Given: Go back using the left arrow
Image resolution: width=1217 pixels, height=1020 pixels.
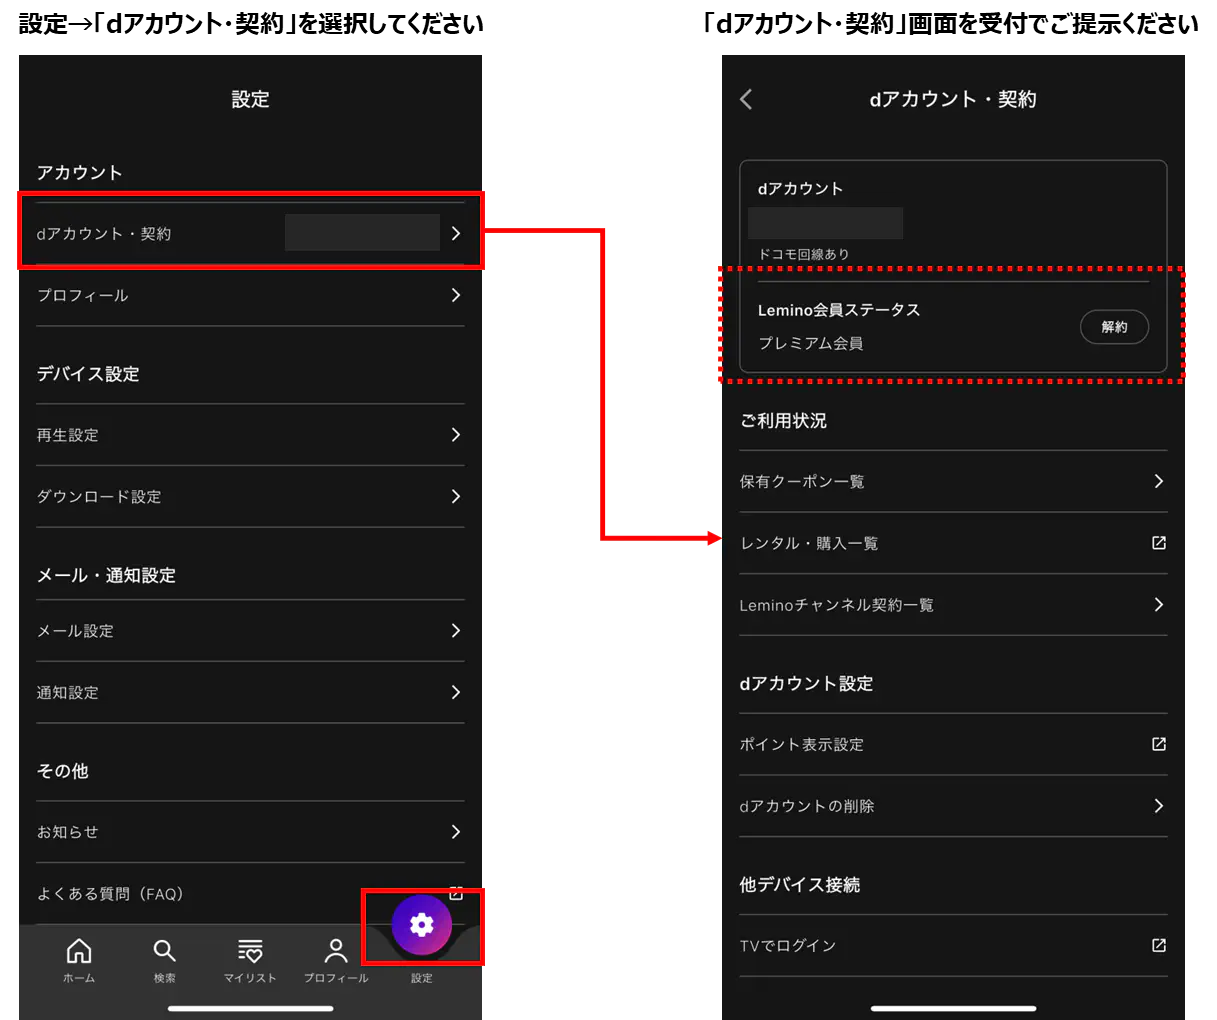Looking at the screenshot, I should (x=746, y=99).
